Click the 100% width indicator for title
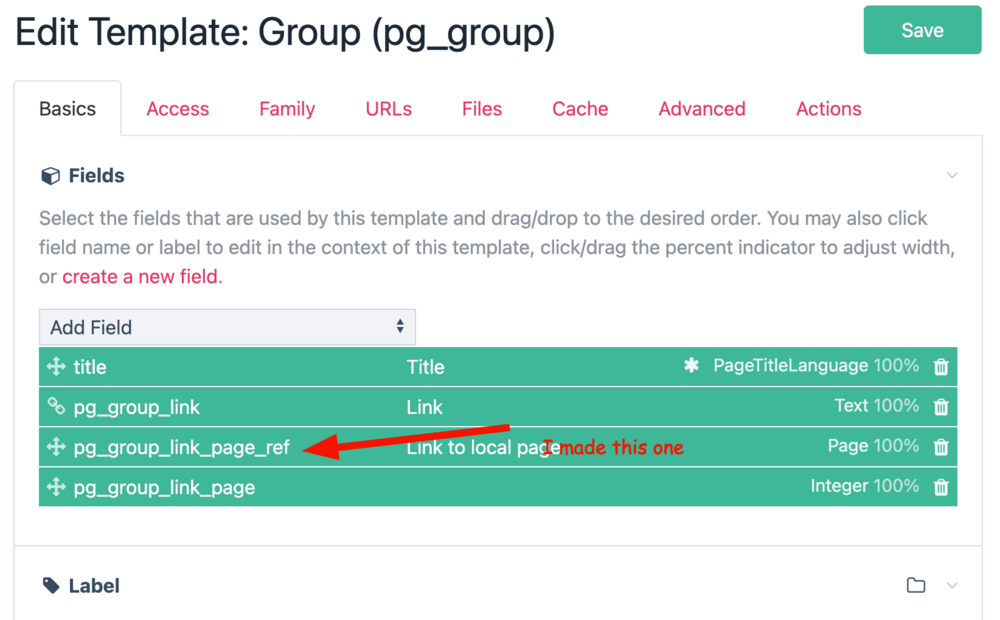The width and height of the screenshot is (1000, 620). click(x=896, y=366)
